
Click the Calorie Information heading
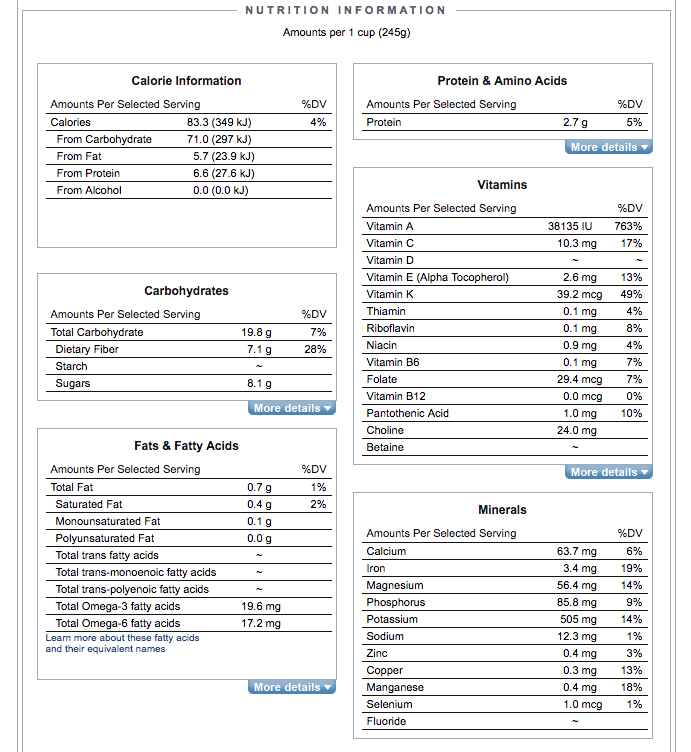(187, 81)
